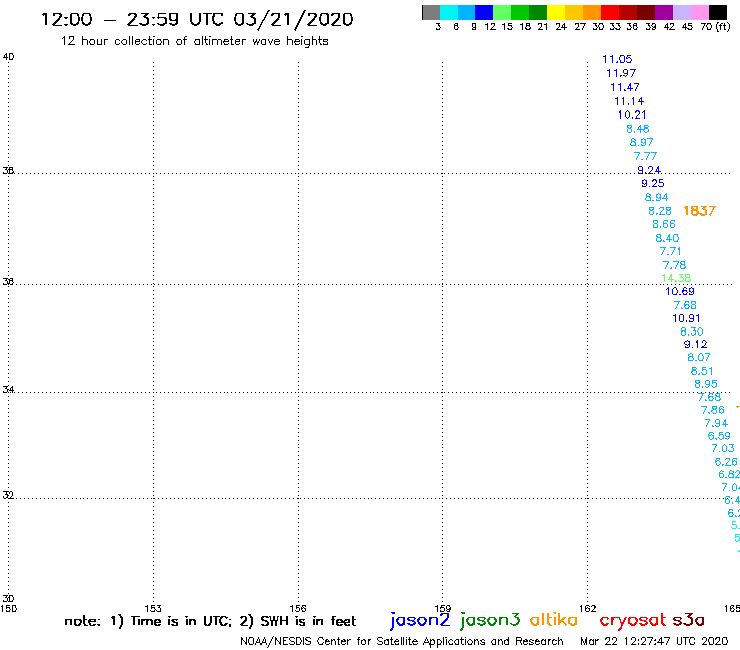
Task: Click the wave height value 7.86
Action: (x=713, y=410)
